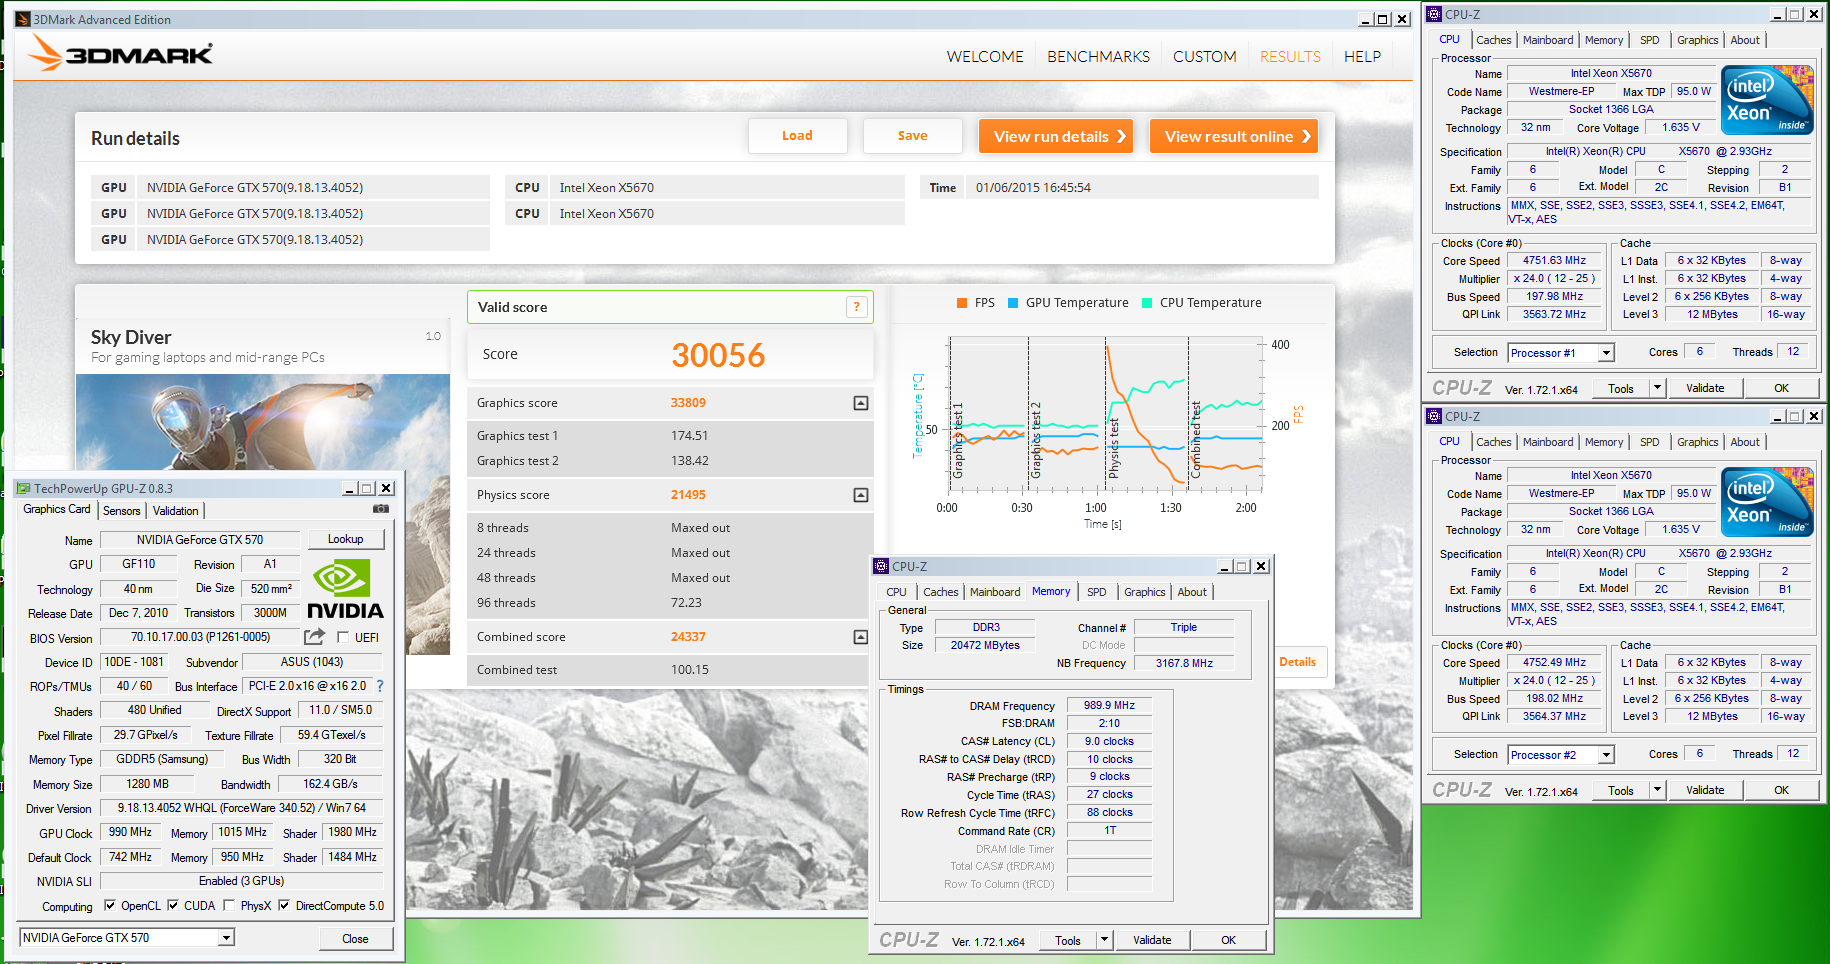Click the RESULTS menu item in 3DMark
The image size is (1830, 964).
pyautogui.click(x=1290, y=57)
